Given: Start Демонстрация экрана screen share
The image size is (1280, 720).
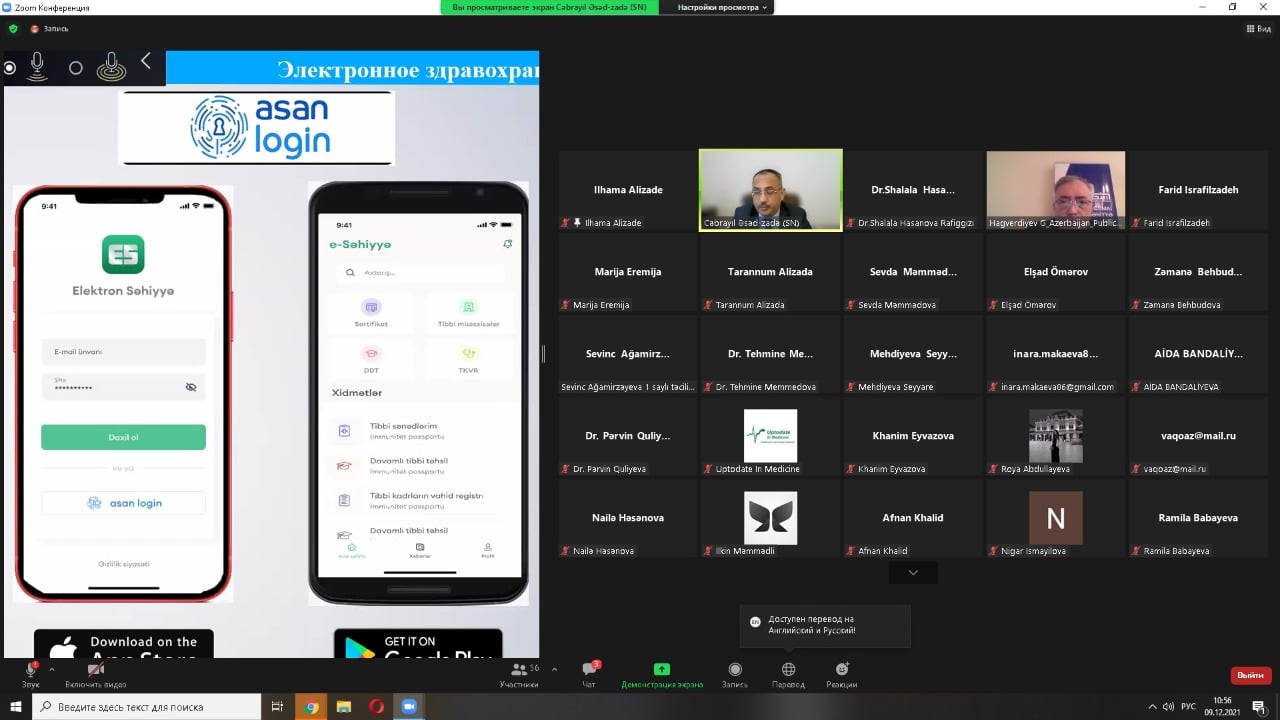Looking at the screenshot, I should tap(661, 675).
